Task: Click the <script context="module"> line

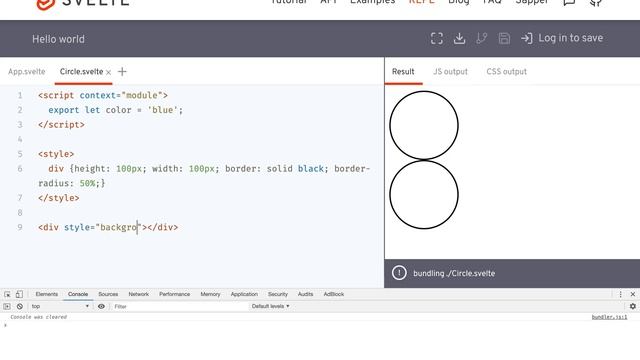Action: (103, 96)
